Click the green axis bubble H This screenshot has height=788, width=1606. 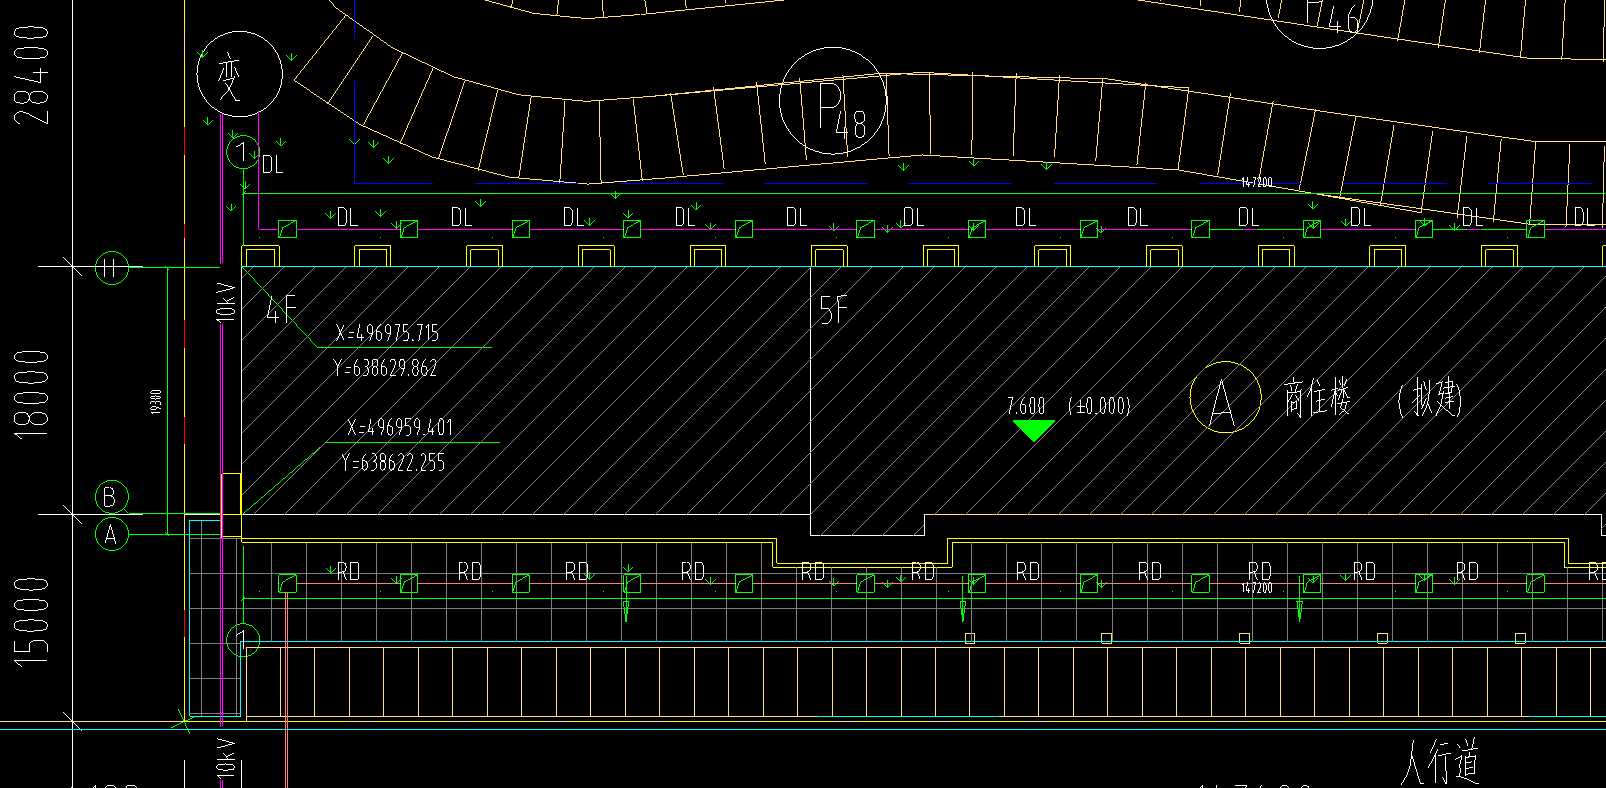click(112, 268)
